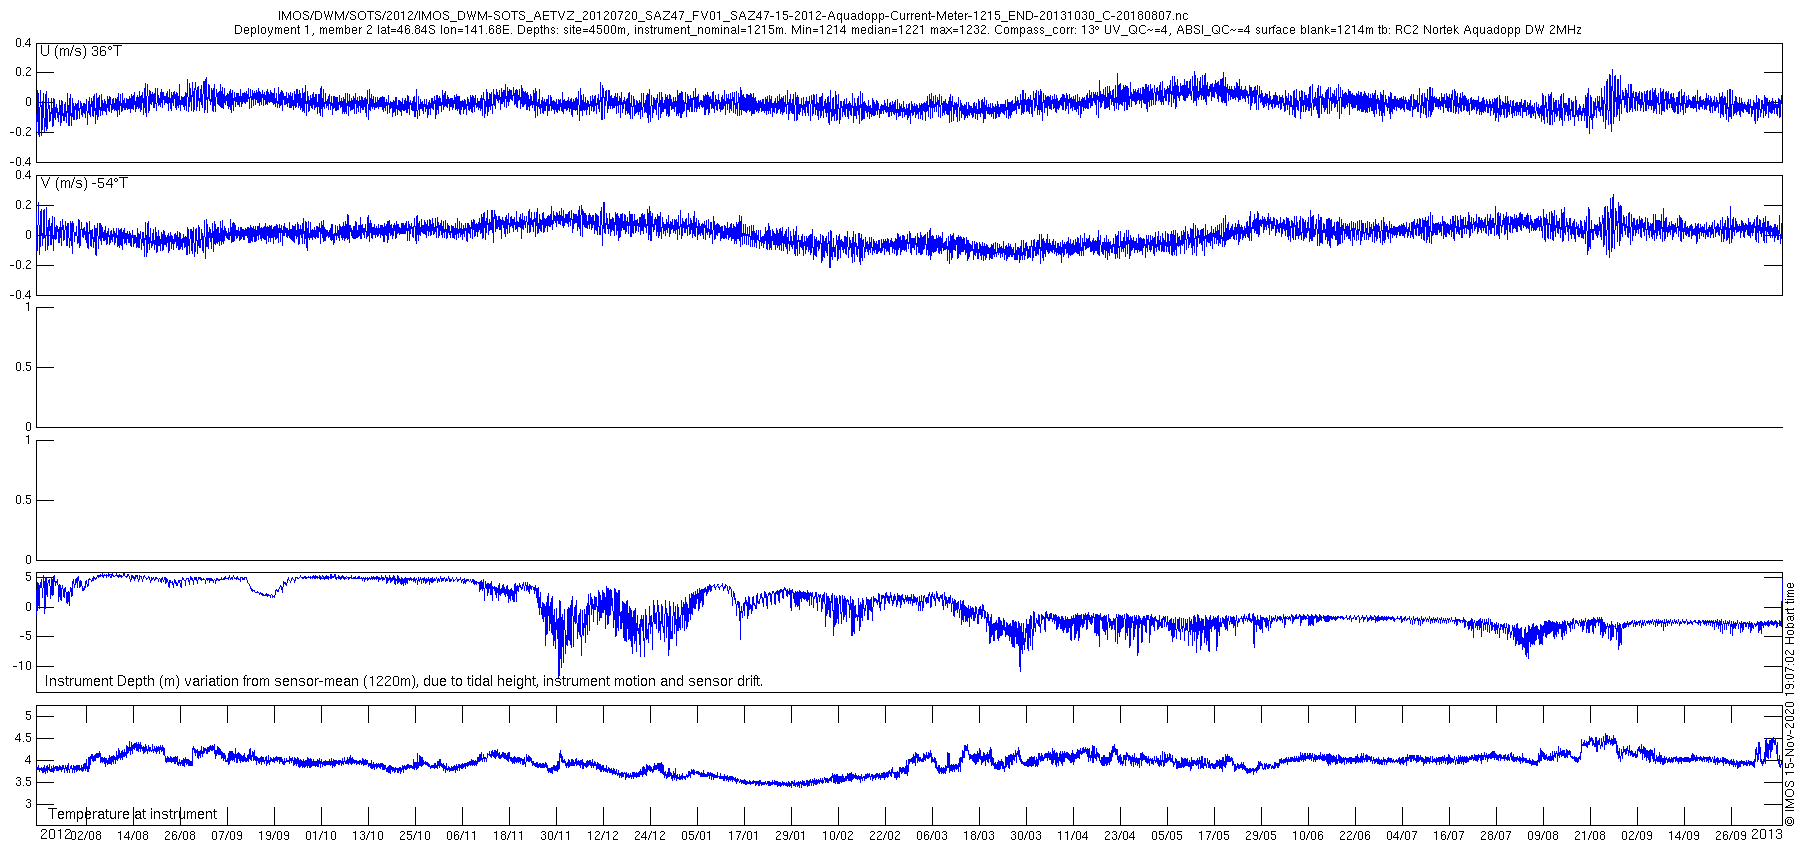Pick the '21/08' date tick label
This screenshot has height=850, width=1800.
point(1590,836)
